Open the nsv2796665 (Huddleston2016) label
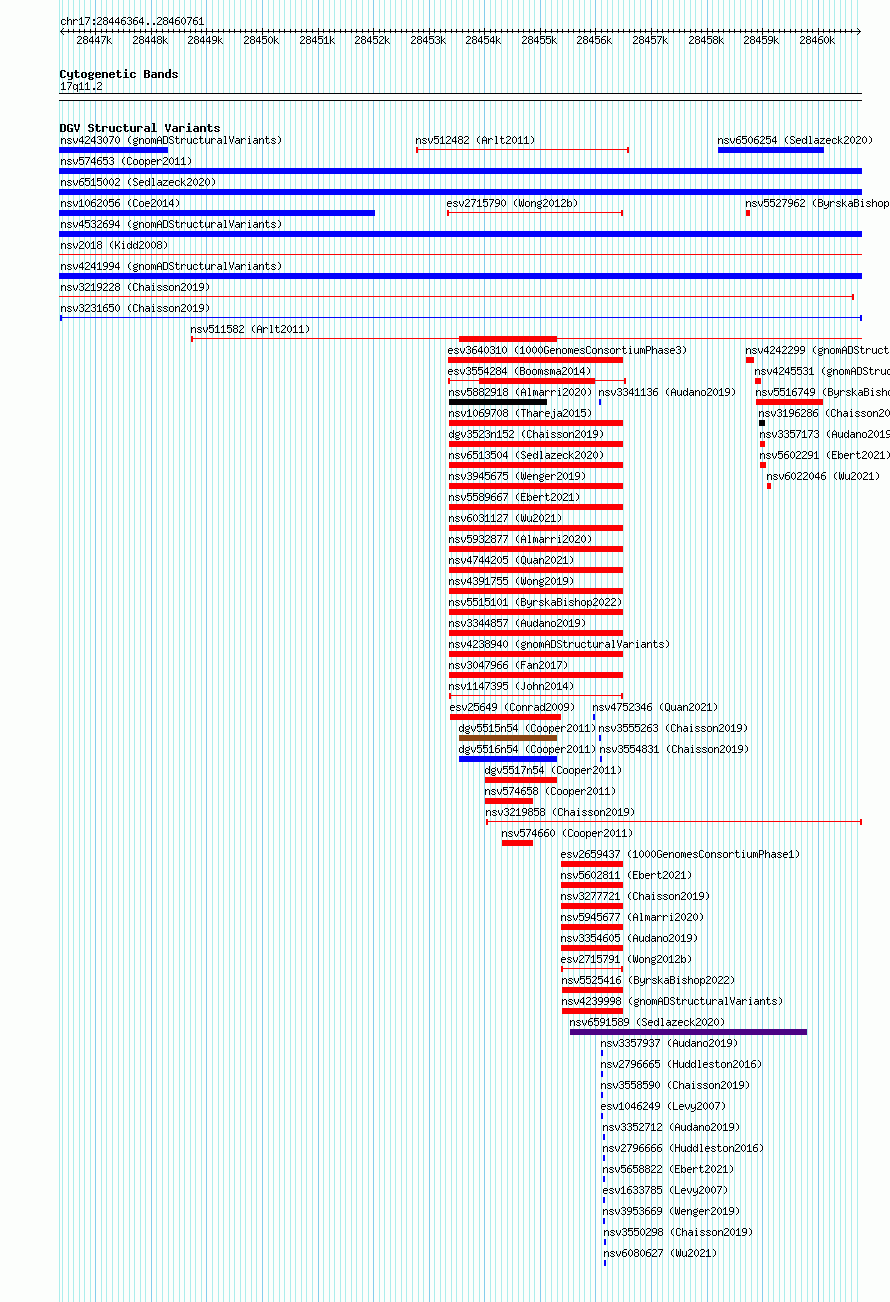This screenshot has height=1302, width=890. point(681,1064)
